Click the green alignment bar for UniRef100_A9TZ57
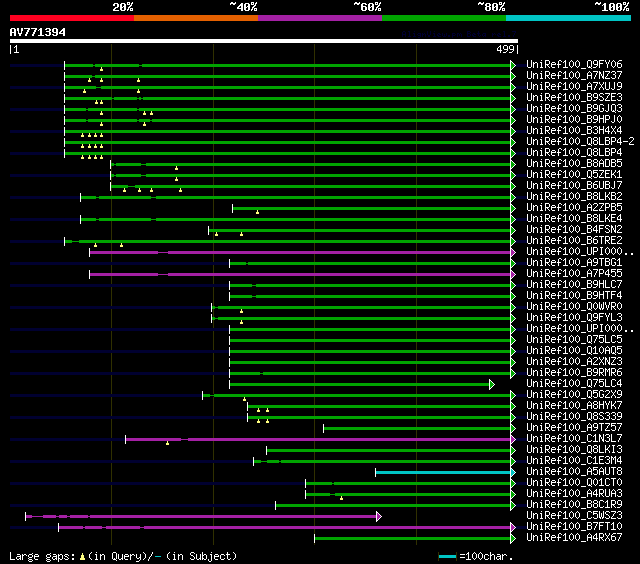This screenshot has height=564, width=640. tap(417, 429)
